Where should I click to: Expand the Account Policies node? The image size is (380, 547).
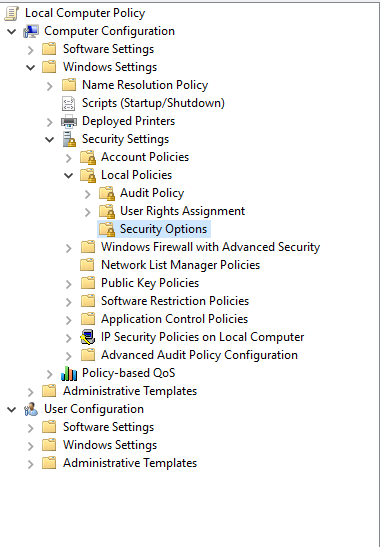[x=68, y=158]
